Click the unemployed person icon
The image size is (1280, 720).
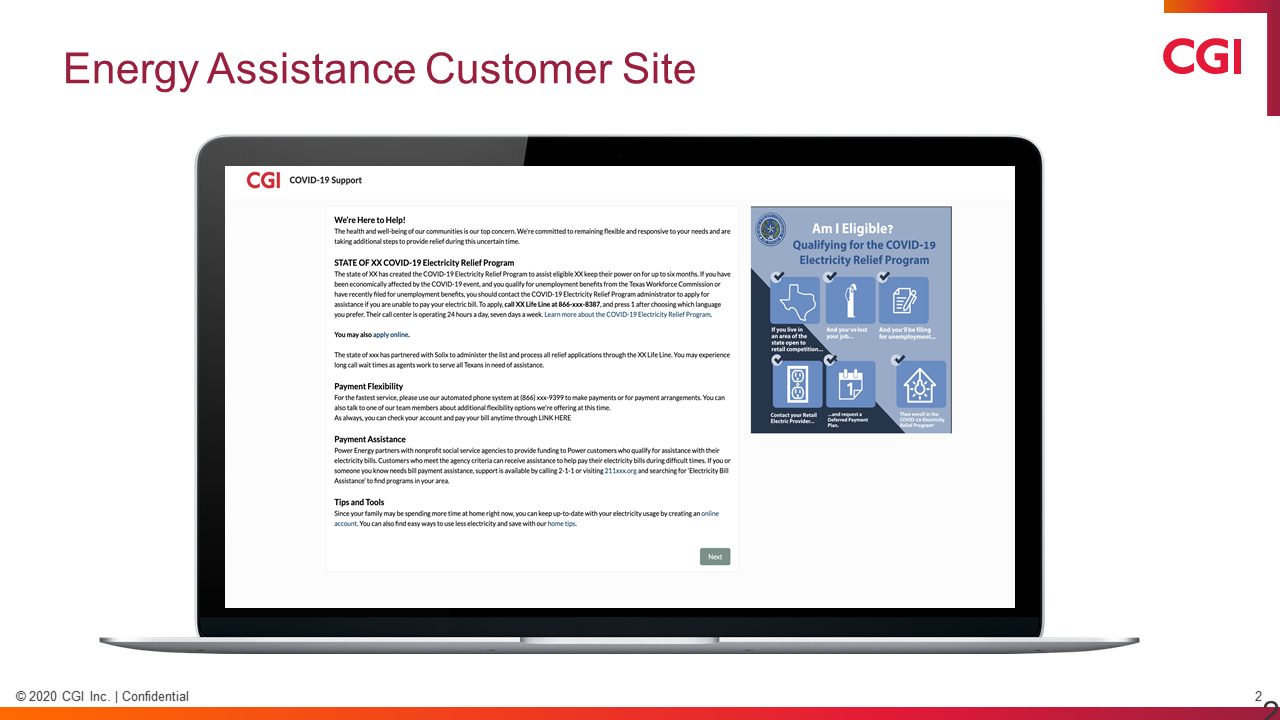(850, 300)
